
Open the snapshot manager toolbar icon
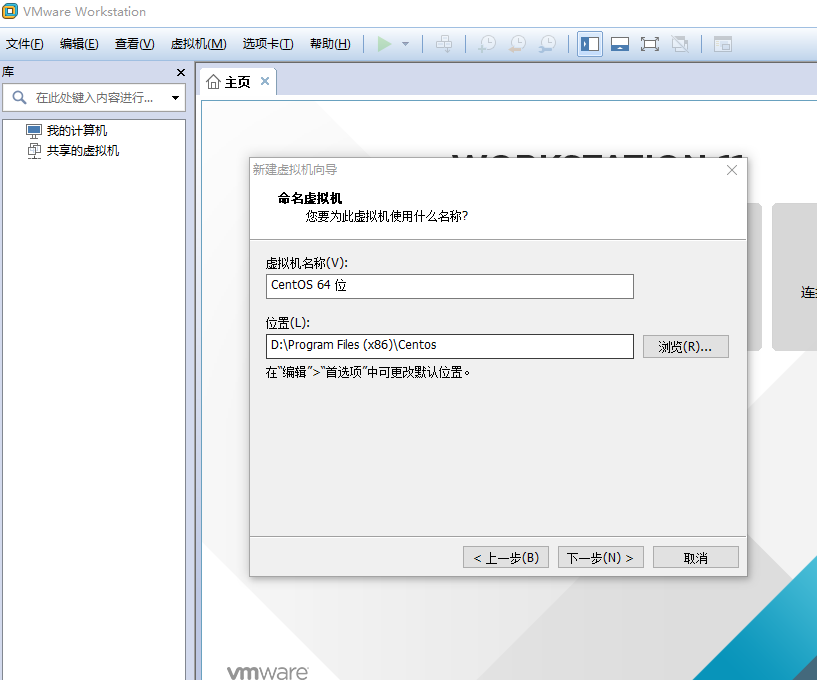[x=548, y=44]
